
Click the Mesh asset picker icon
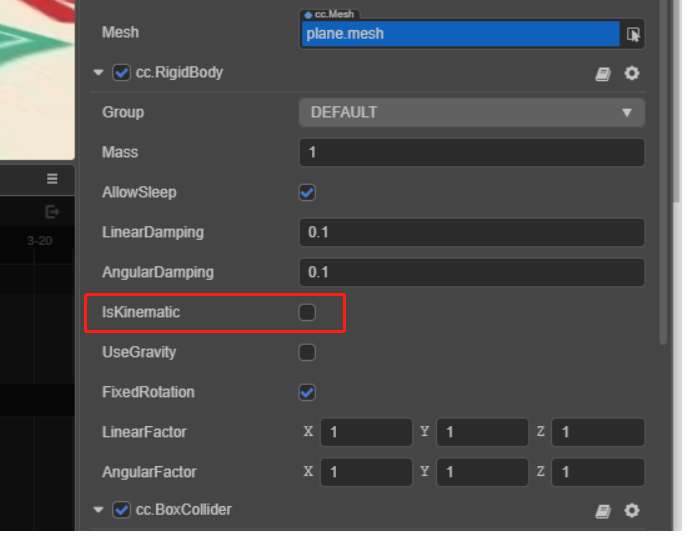click(633, 34)
